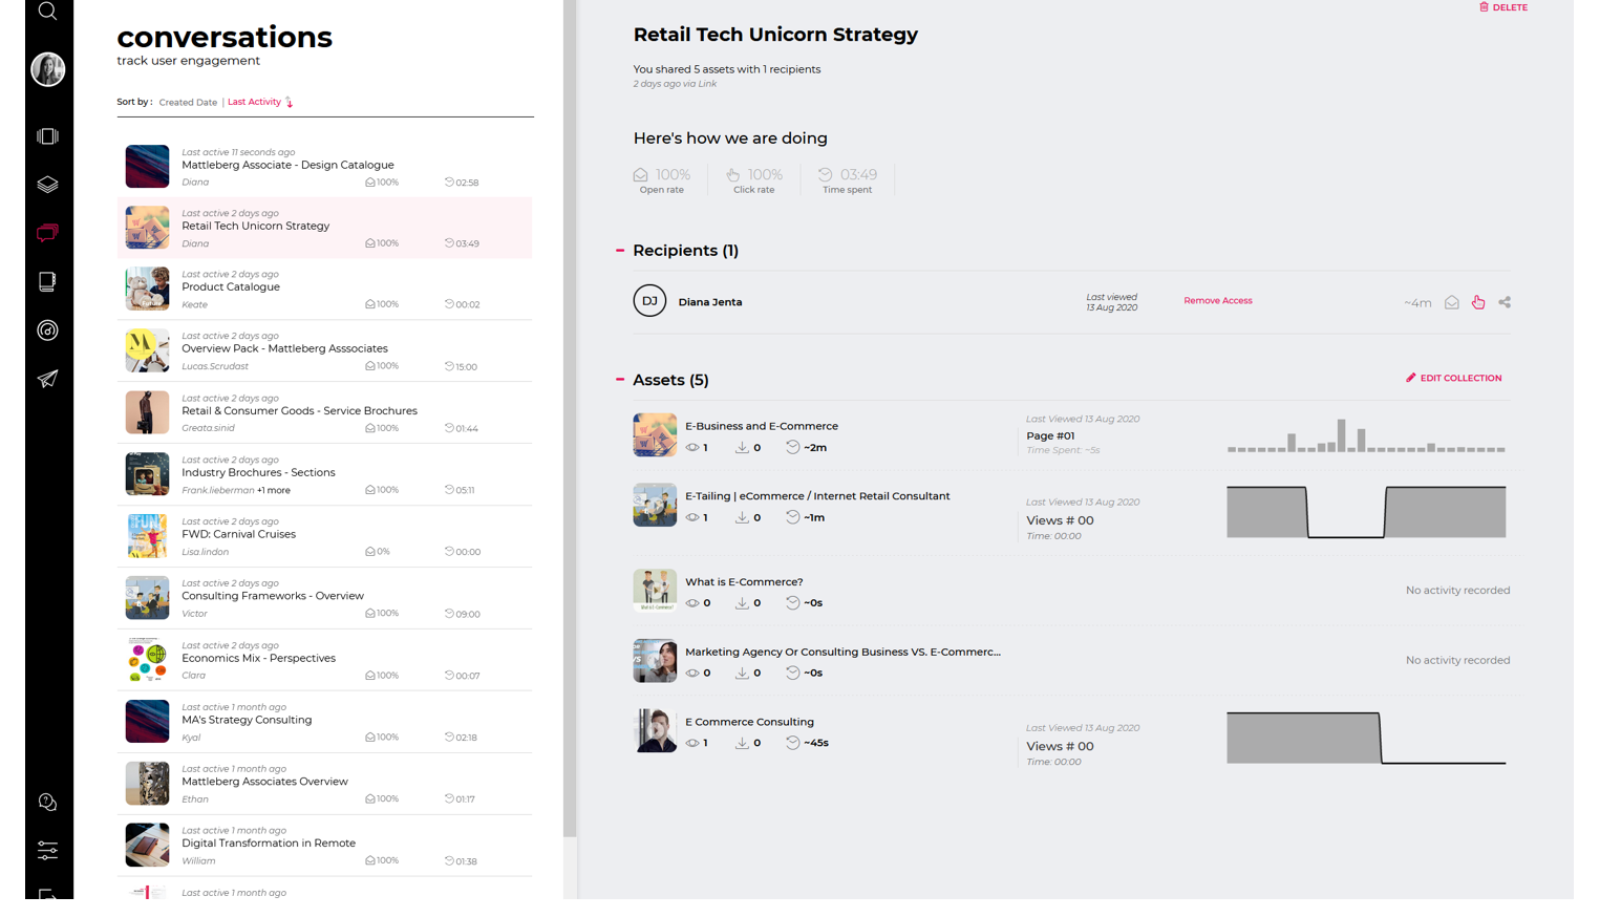
Task: Click the pointer click icon for Diana Jenta
Action: point(1478,302)
